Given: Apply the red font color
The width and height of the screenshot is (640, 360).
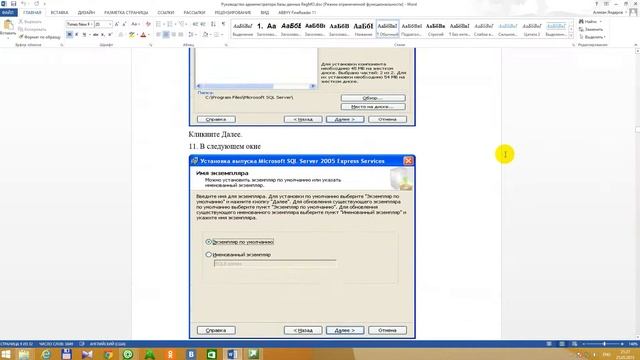Looking at the screenshot, I should click(143, 35).
